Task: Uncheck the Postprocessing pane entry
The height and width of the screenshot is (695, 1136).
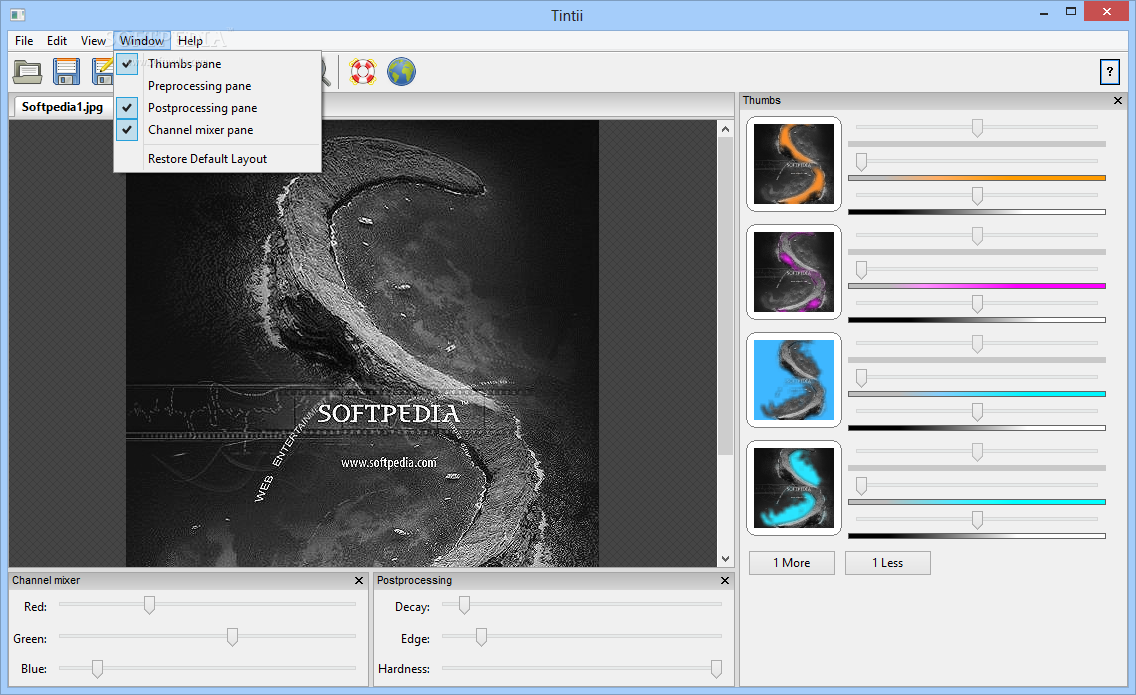Action: [217, 108]
